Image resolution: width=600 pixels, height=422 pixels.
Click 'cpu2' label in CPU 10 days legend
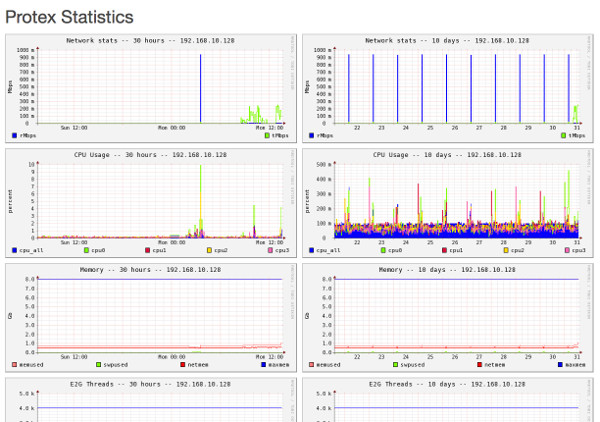tap(518, 250)
